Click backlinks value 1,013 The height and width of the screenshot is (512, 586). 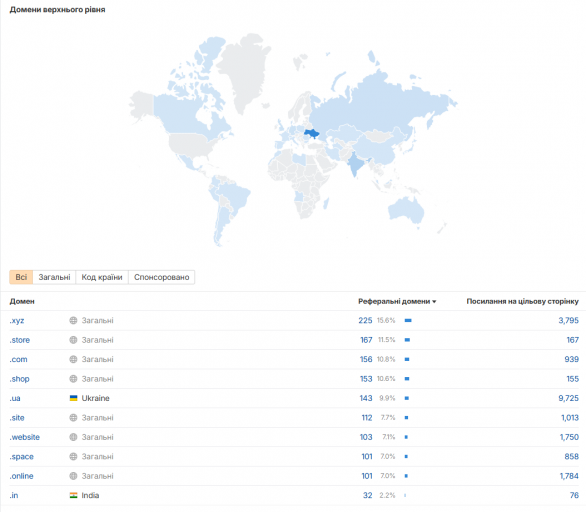tap(570, 418)
